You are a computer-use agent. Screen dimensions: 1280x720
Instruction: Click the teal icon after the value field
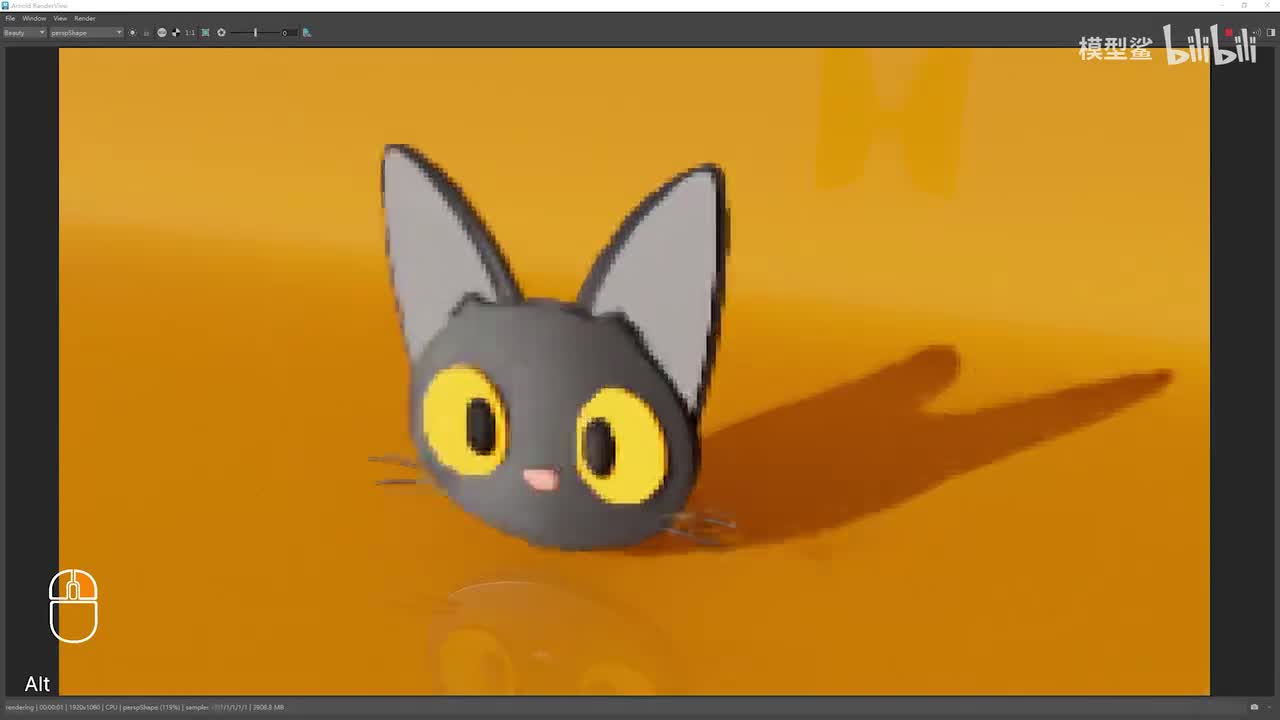(307, 33)
